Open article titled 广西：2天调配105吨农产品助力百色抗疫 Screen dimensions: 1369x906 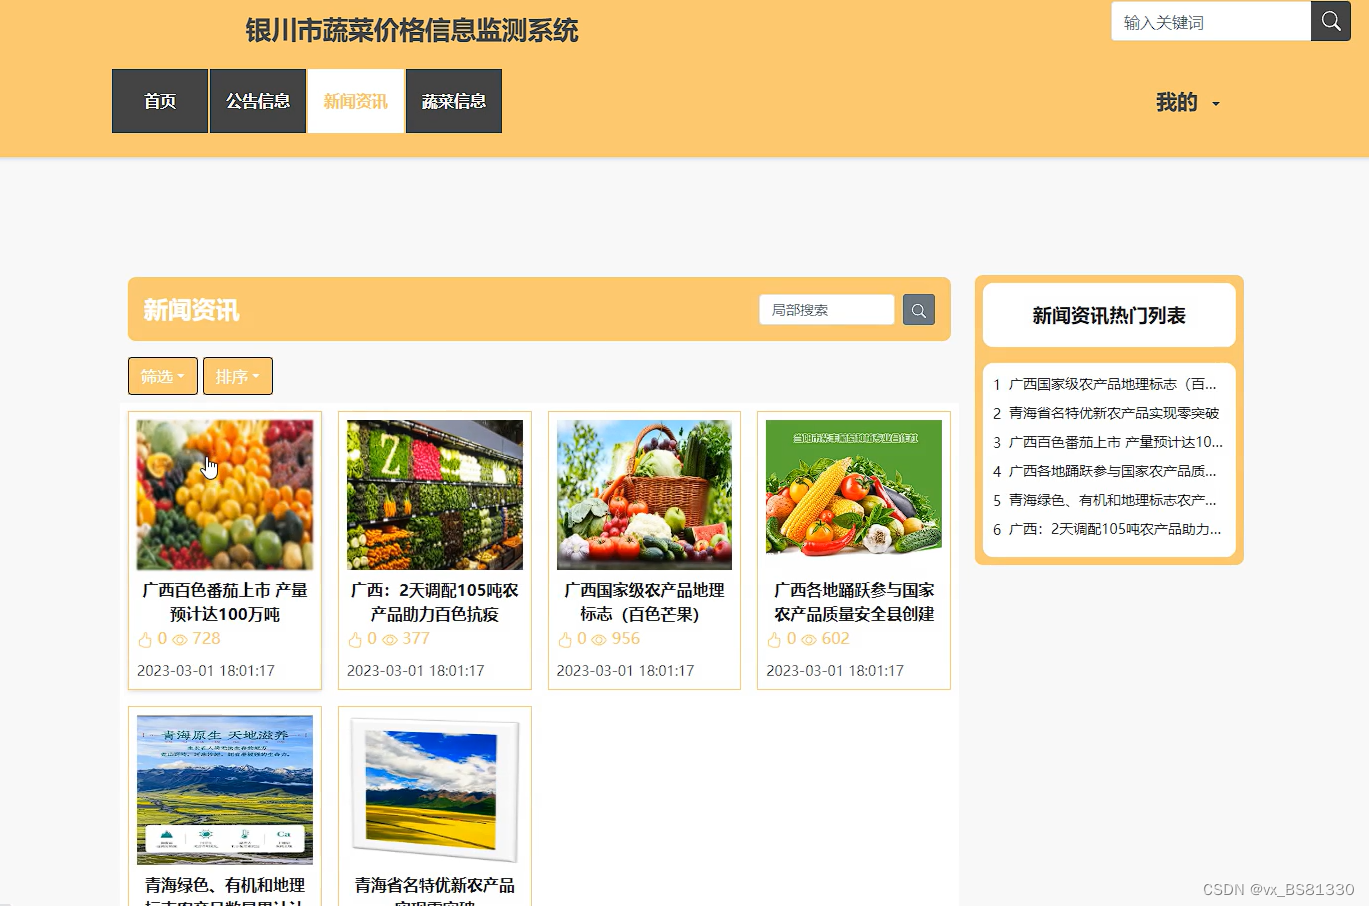click(x=435, y=602)
